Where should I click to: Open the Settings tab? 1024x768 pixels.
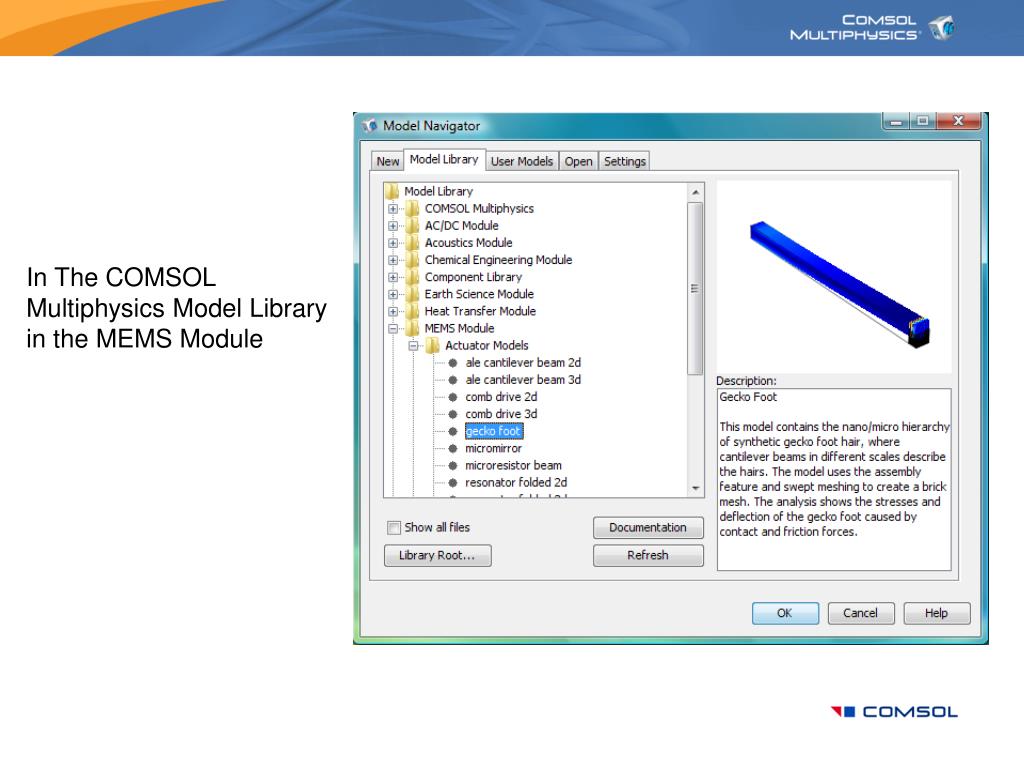[624, 161]
